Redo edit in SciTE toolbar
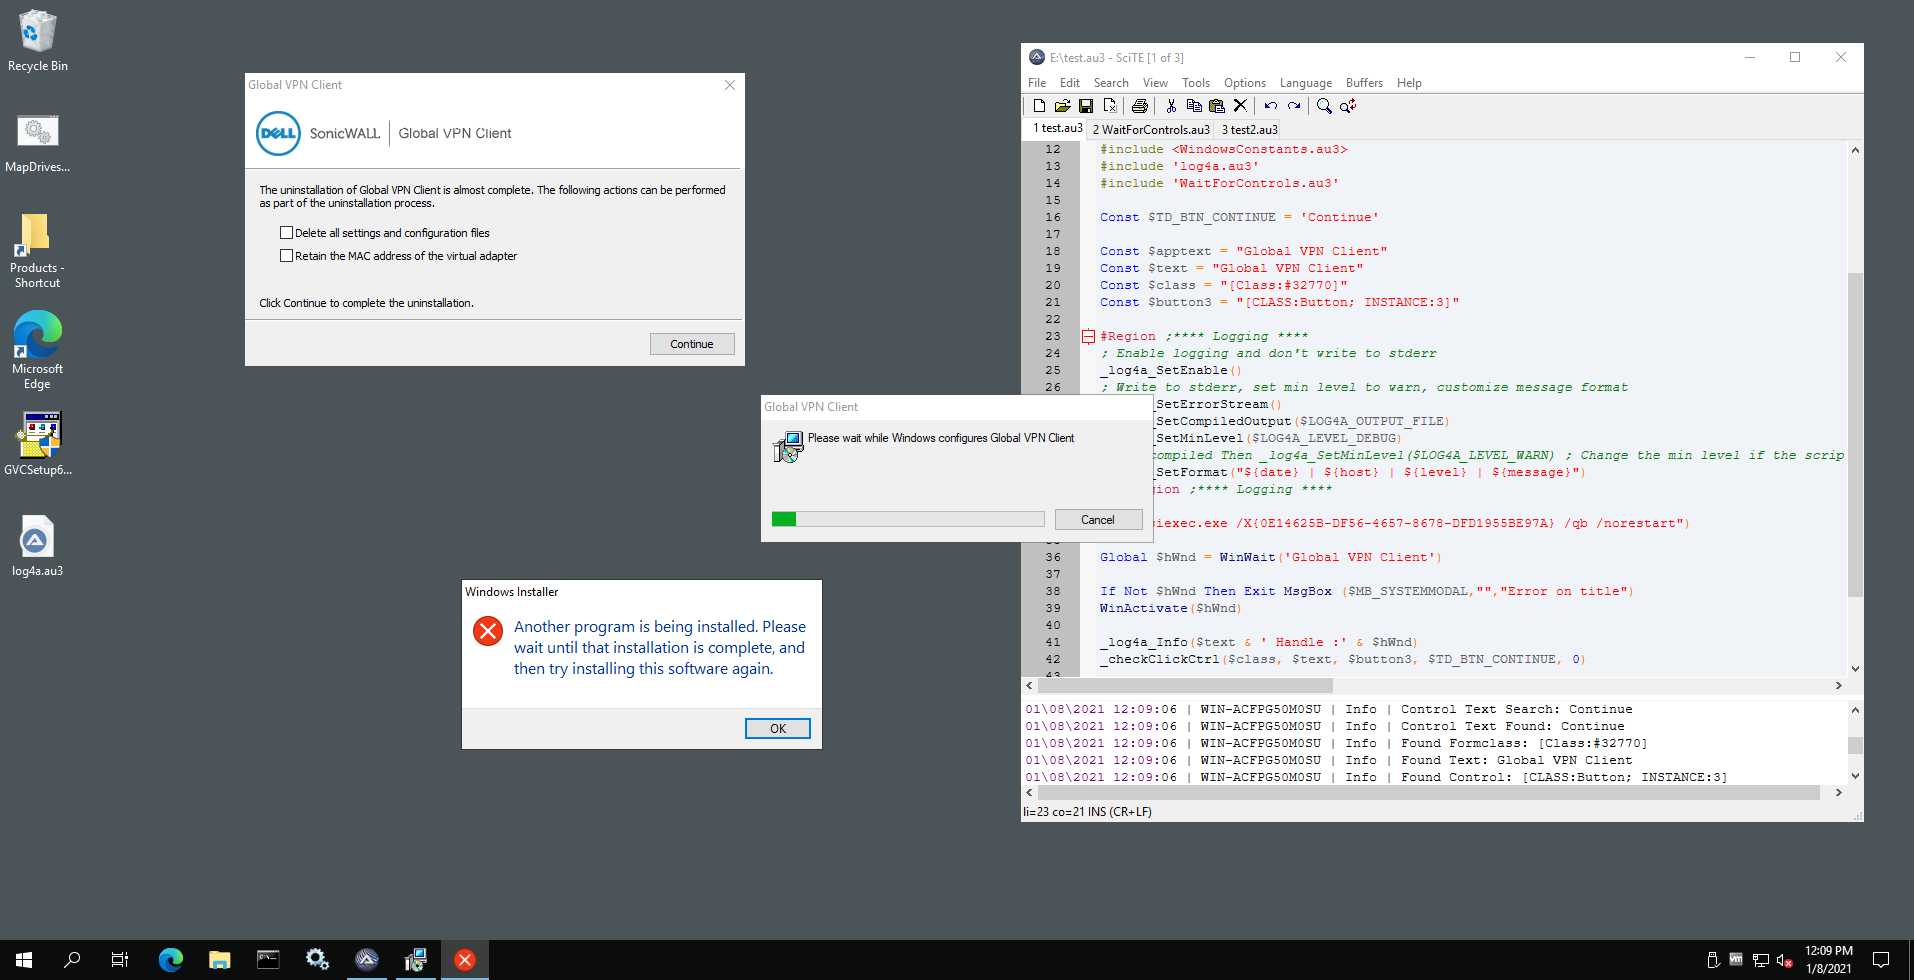The image size is (1914, 980). (x=1294, y=106)
